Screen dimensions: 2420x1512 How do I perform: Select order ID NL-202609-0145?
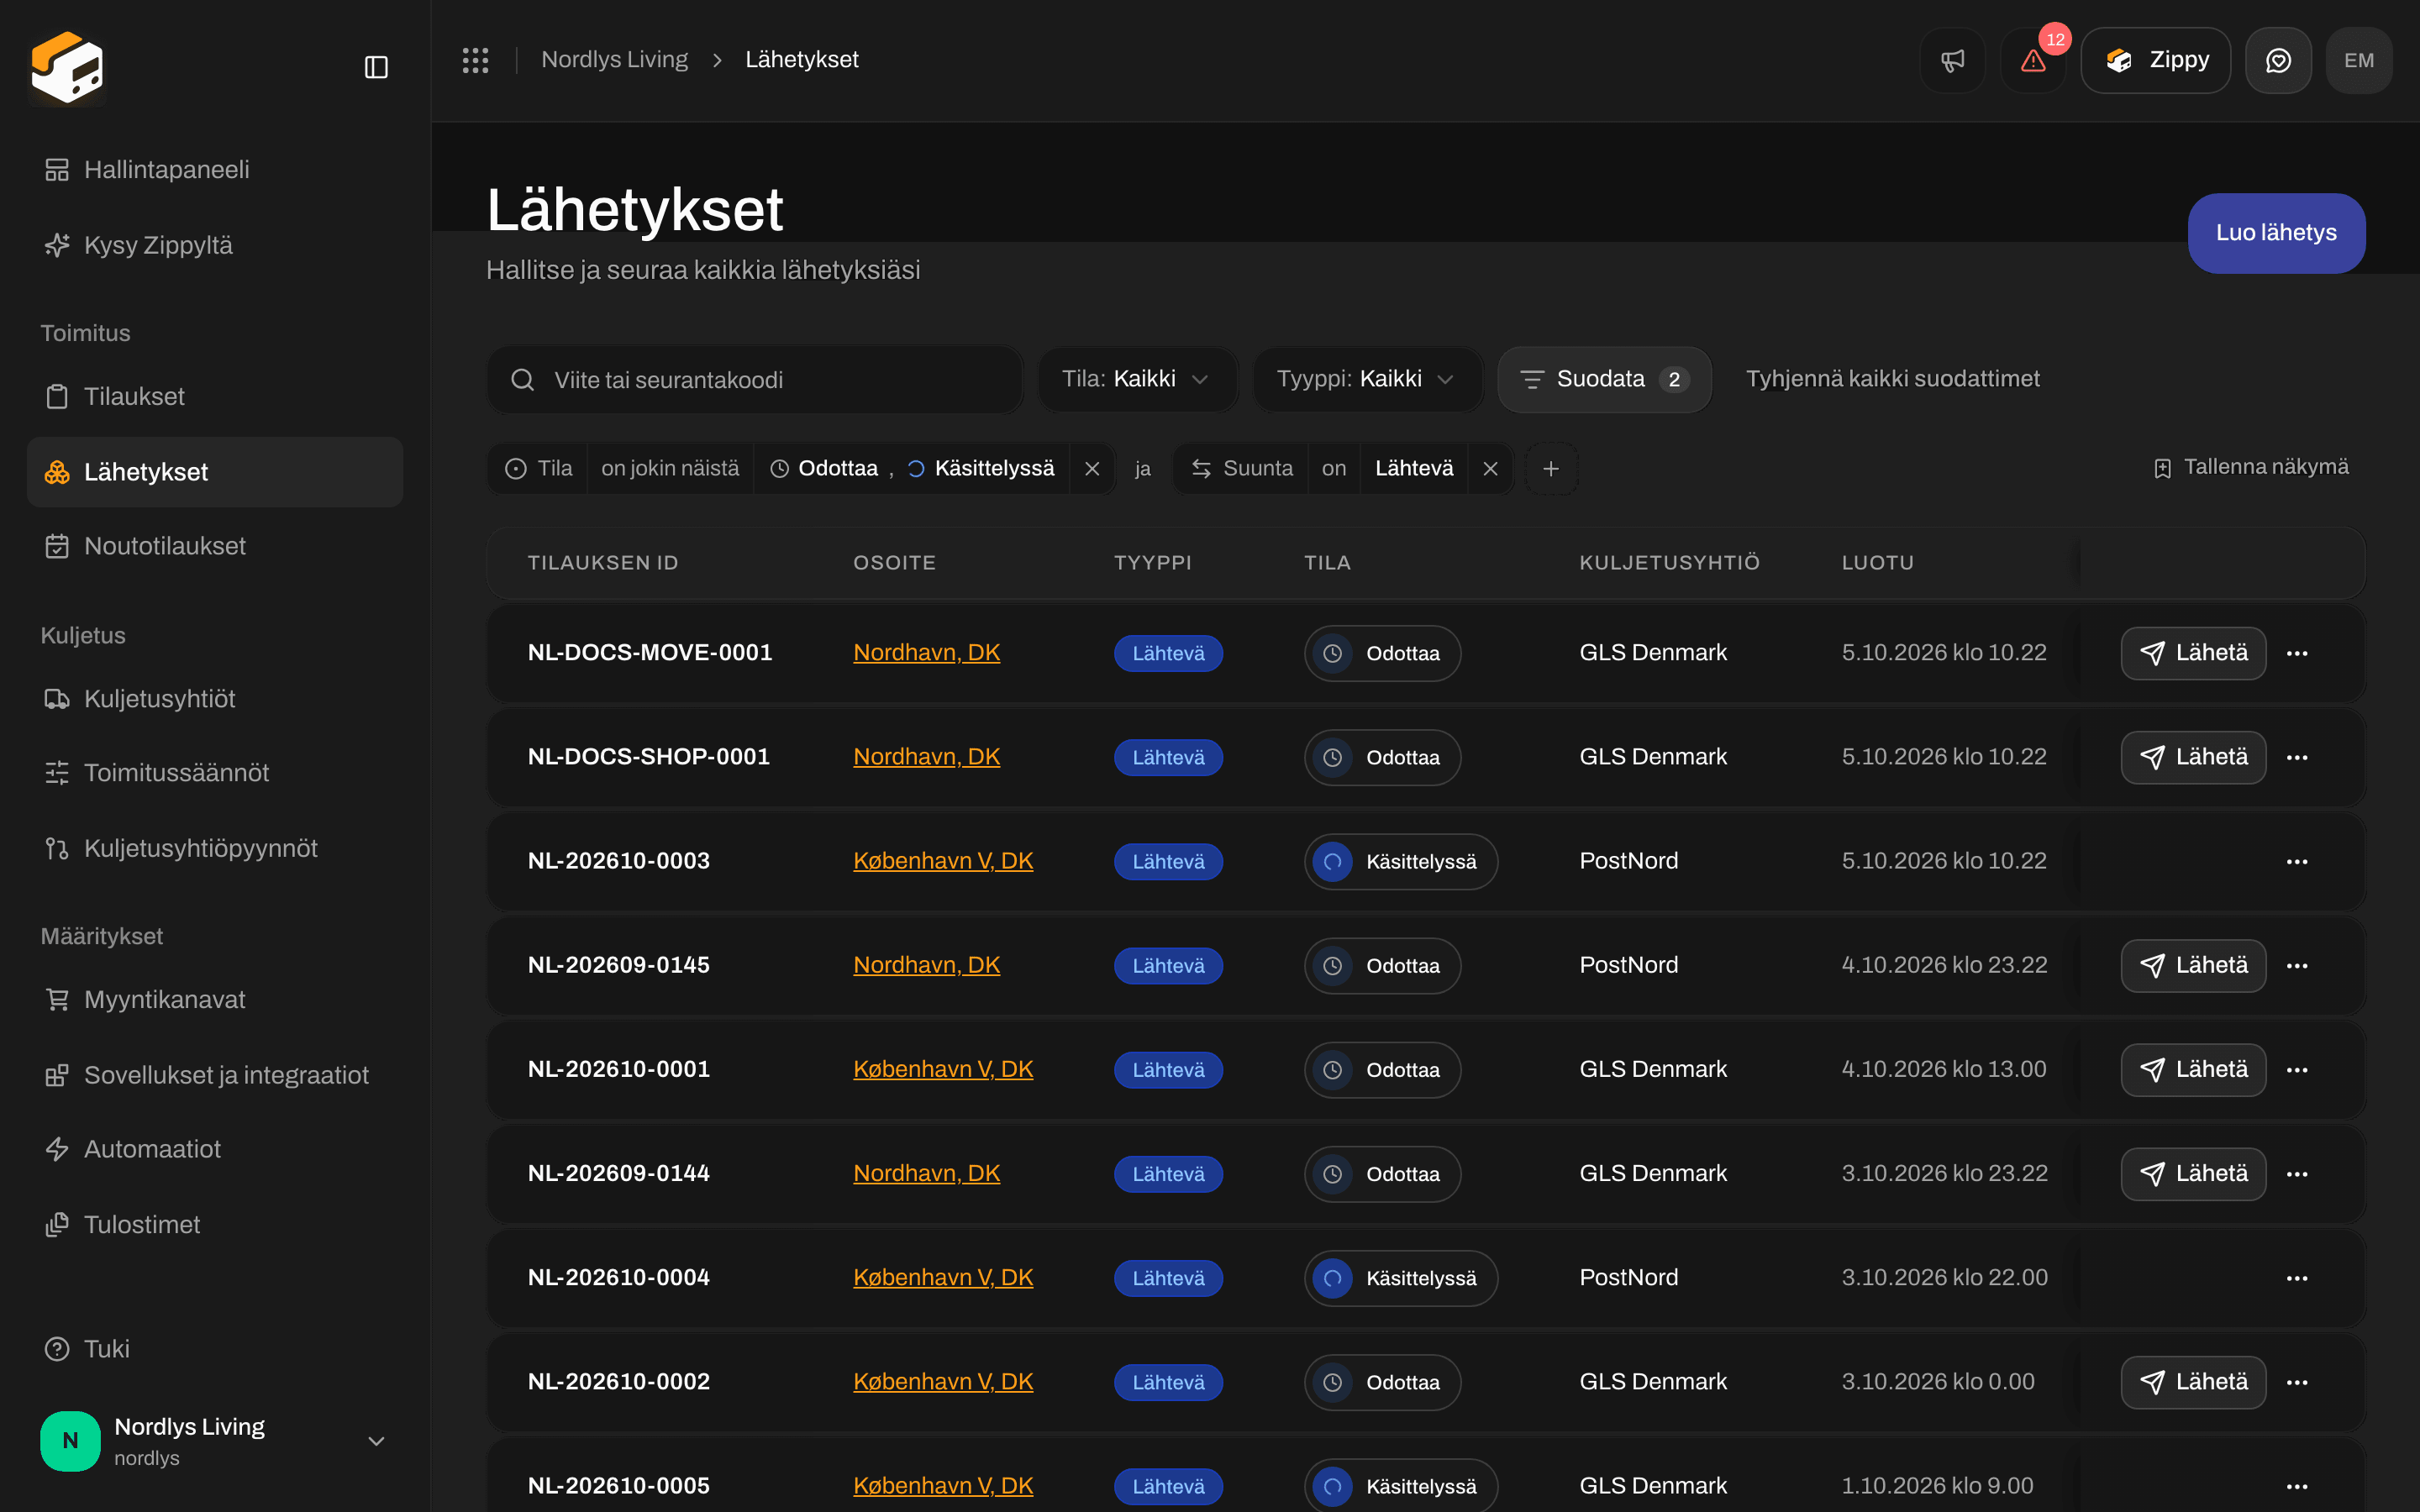618,965
